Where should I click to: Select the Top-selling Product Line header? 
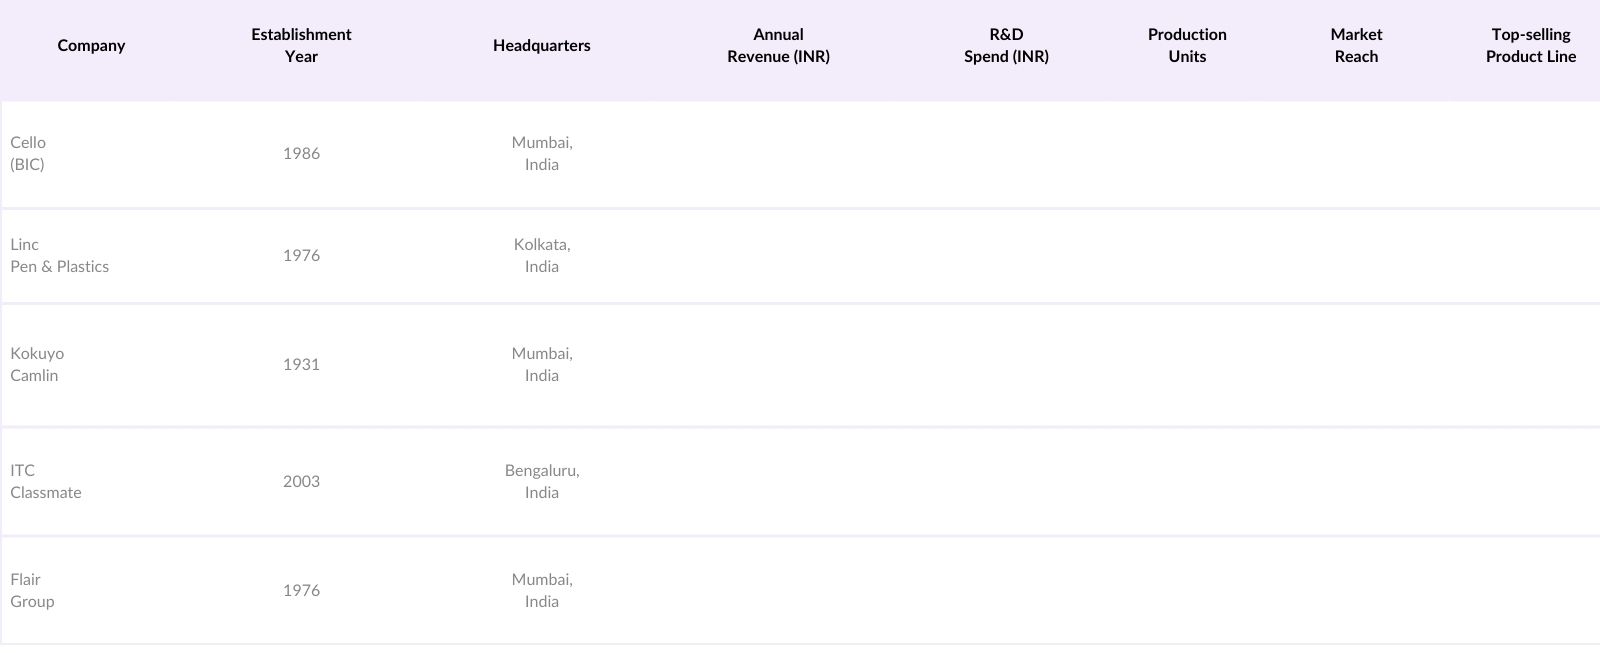[x=1530, y=46]
